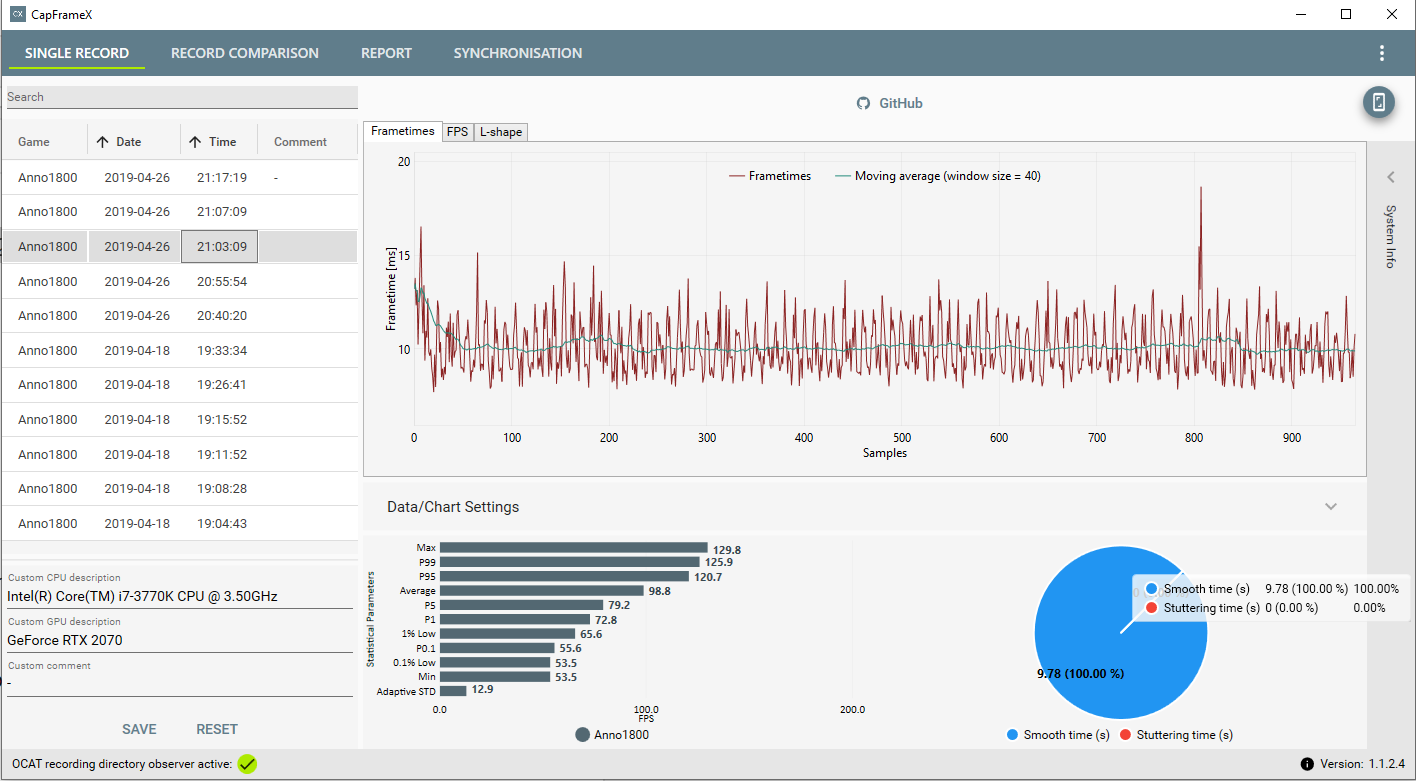Click the GitHub logo icon
This screenshot has height=781, width=1416.
coord(864,103)
